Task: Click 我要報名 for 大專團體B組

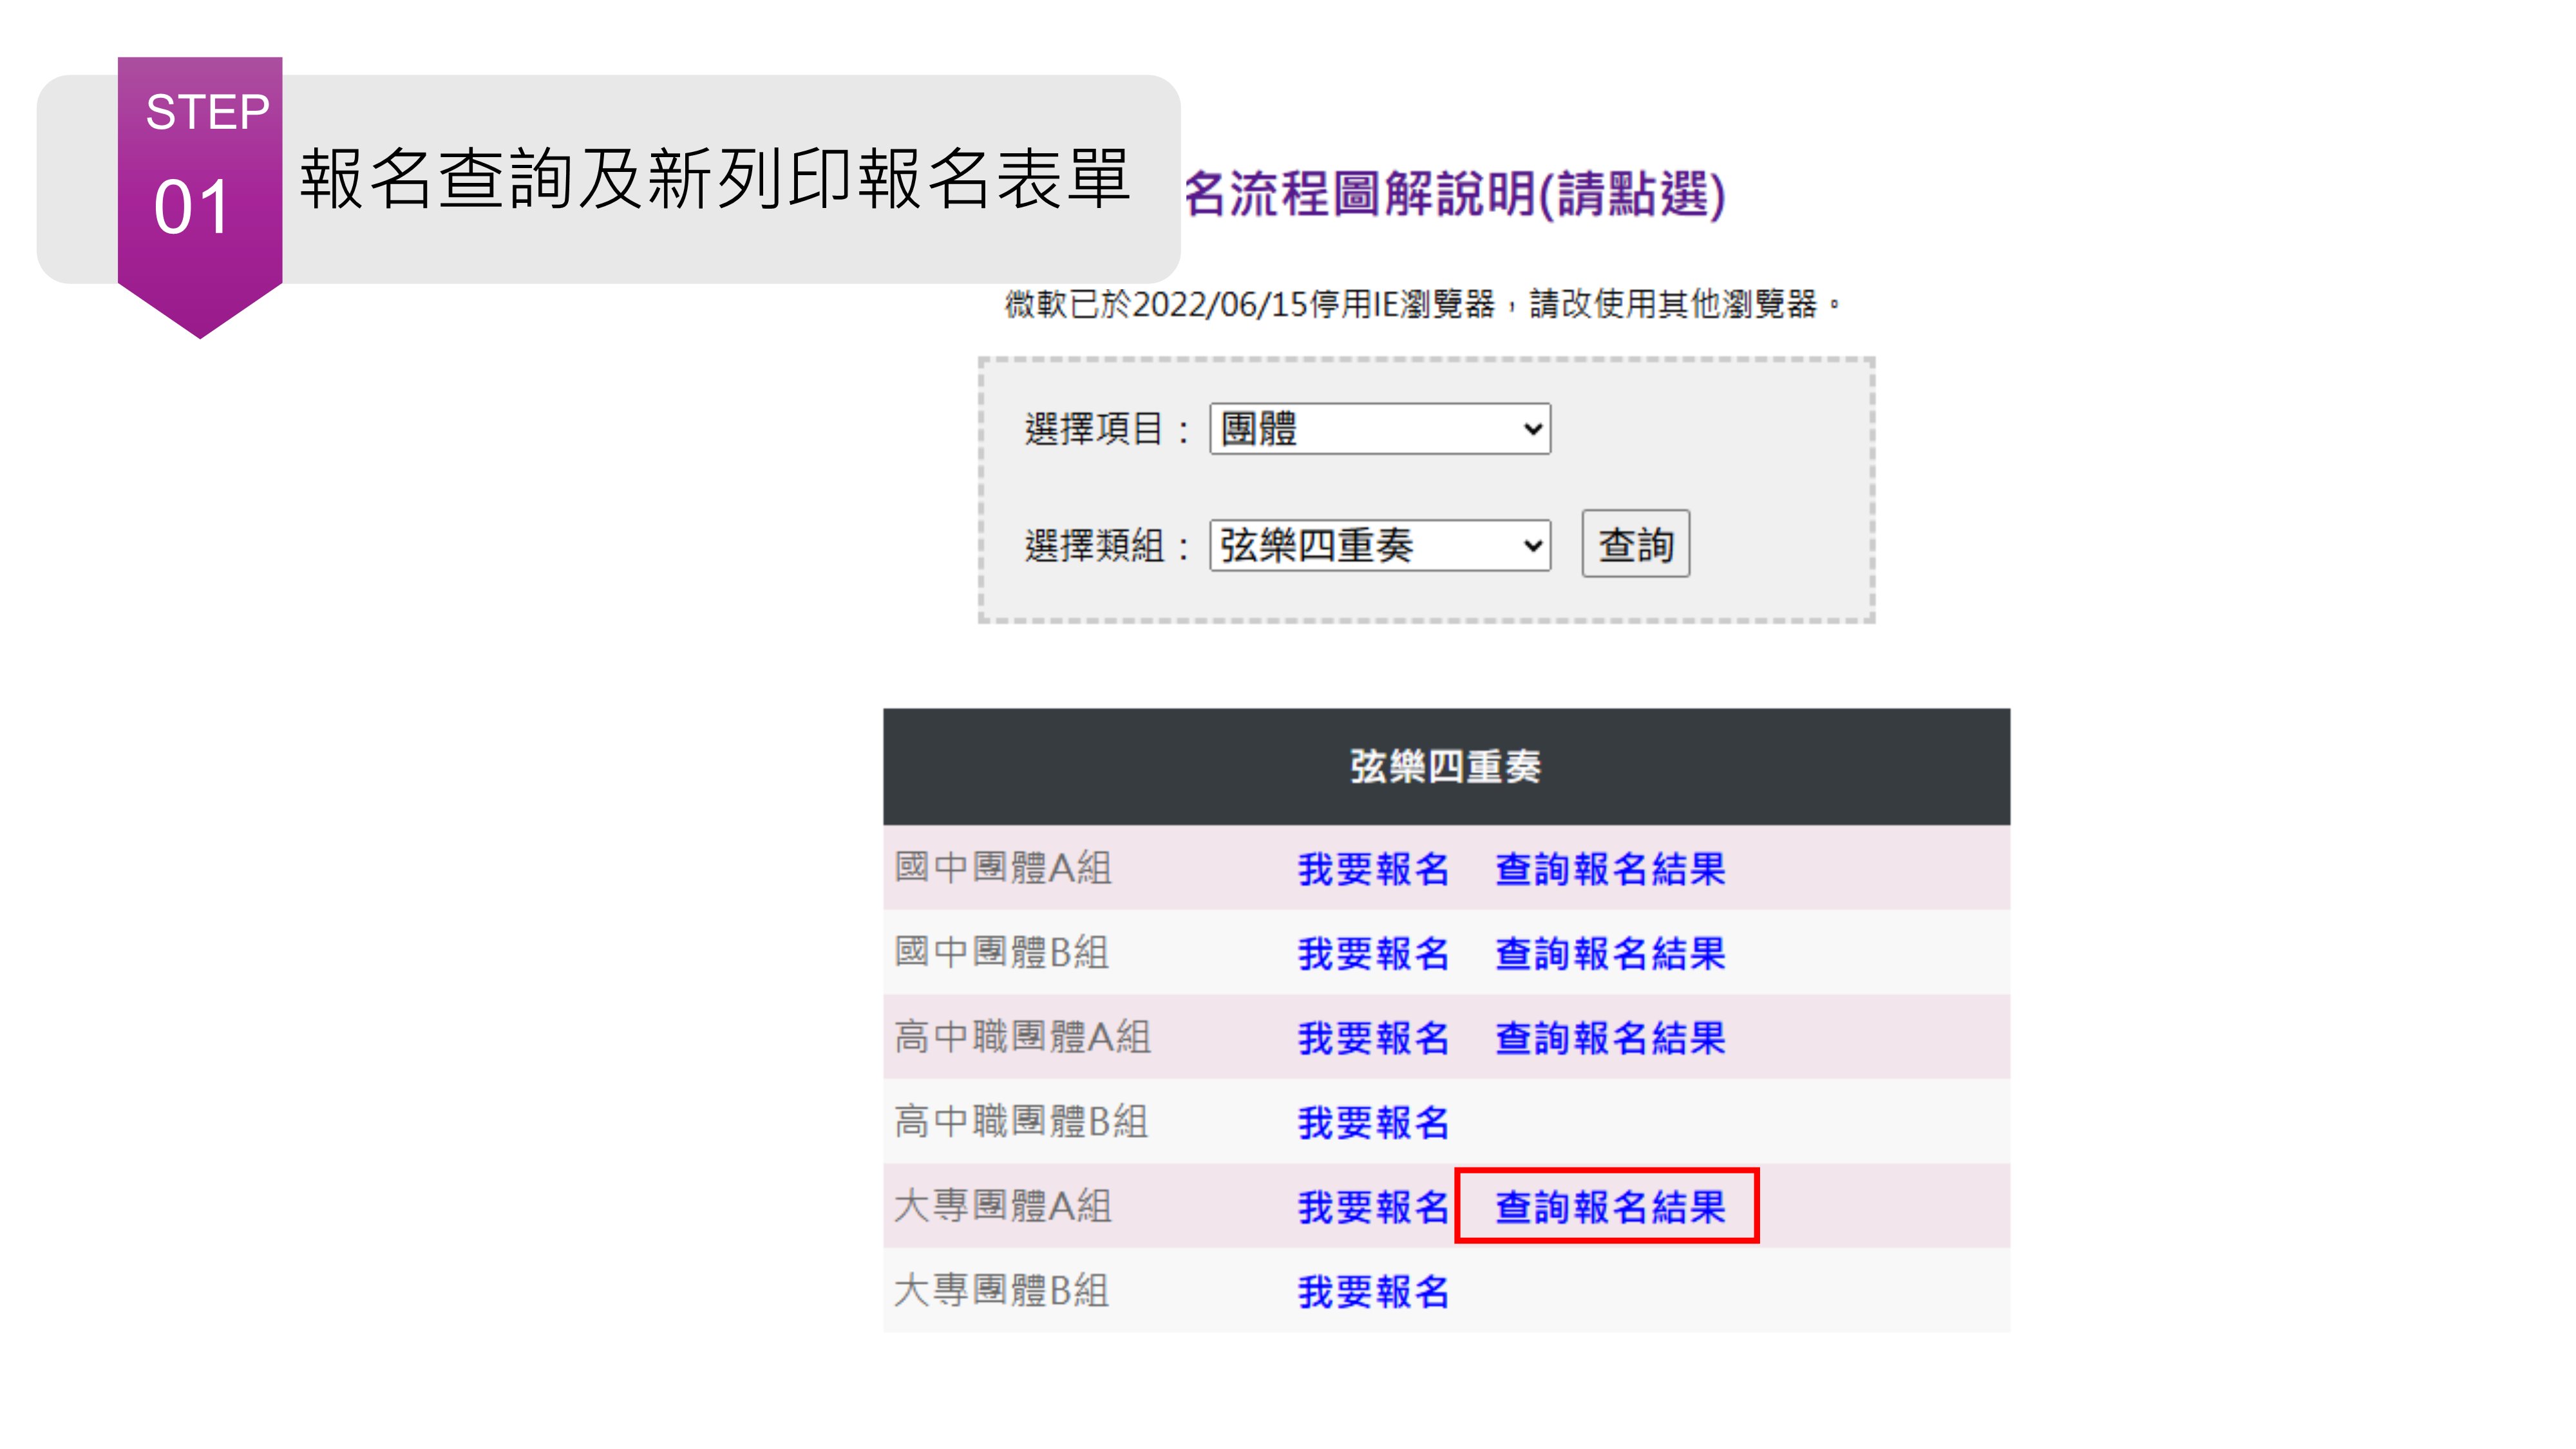Action: (x=1373, y=1292)
